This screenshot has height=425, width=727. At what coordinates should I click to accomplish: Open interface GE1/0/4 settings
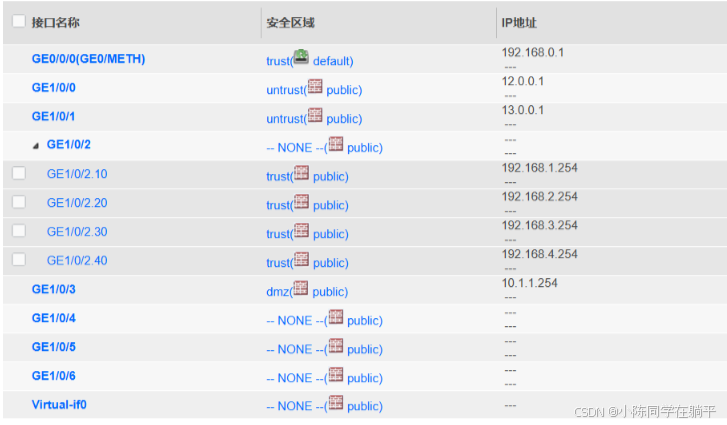tap(53, 318)
